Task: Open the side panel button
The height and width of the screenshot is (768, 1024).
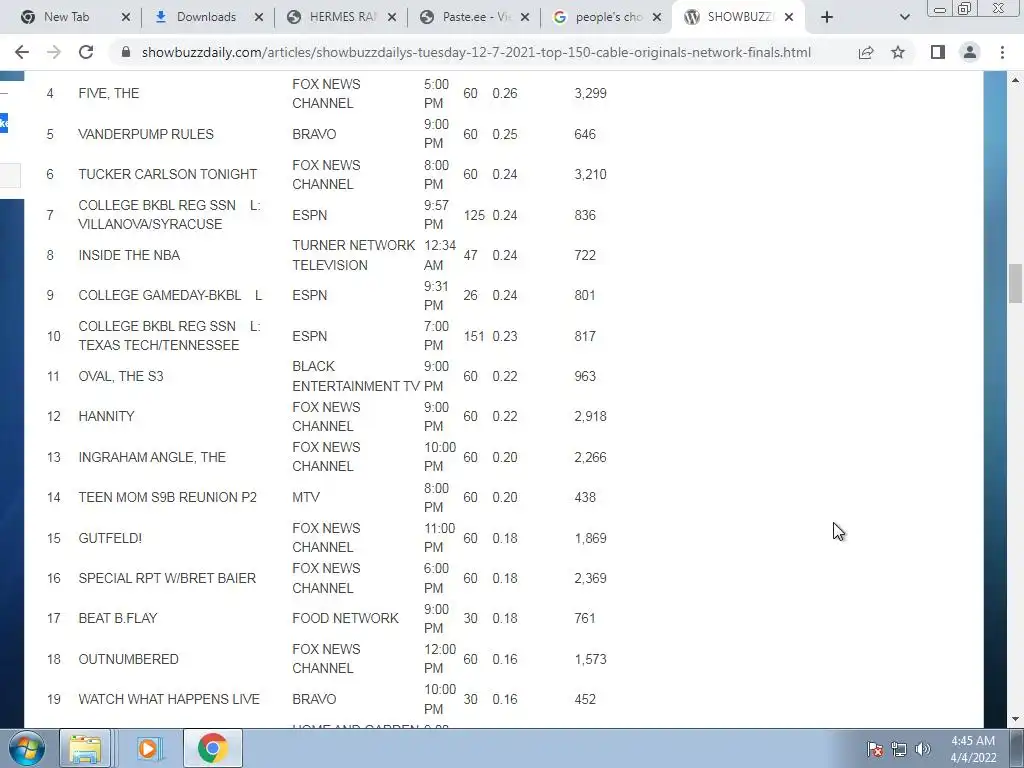Action: coord(938,52)
